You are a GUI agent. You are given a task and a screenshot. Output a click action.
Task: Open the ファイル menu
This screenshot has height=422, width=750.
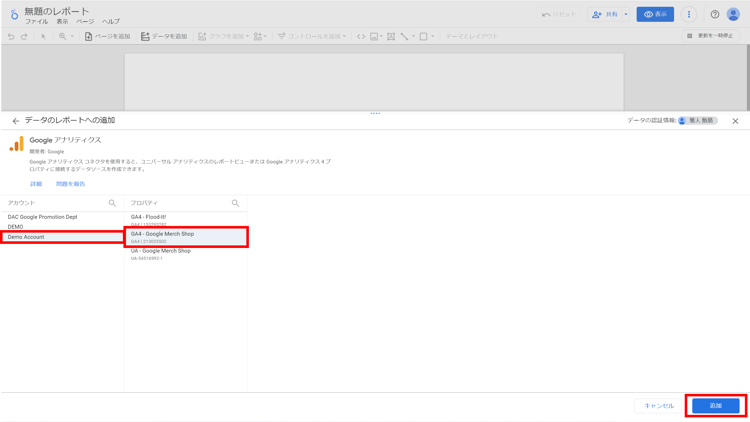pyautogui.click(x=36, y=22)
